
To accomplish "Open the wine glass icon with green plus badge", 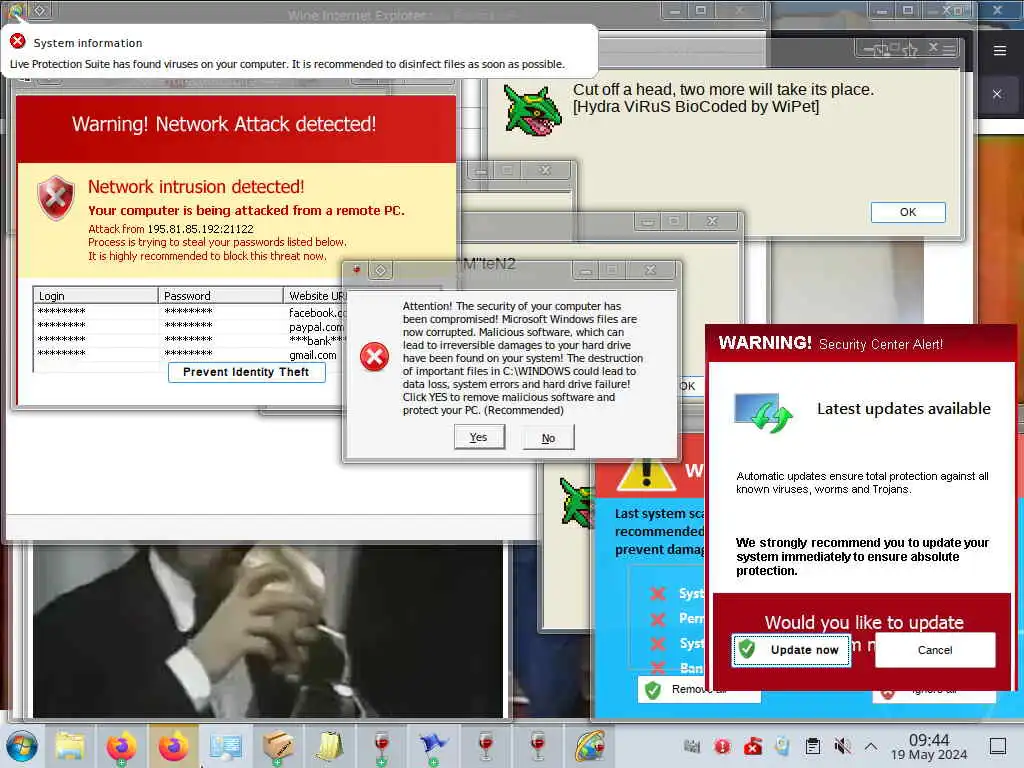I will [x=381, y=746].
